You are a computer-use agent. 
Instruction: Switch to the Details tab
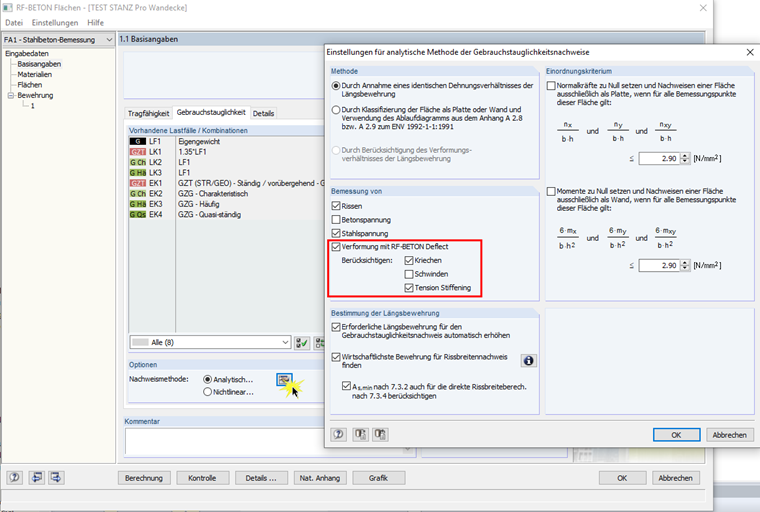(x=263, y=113)
